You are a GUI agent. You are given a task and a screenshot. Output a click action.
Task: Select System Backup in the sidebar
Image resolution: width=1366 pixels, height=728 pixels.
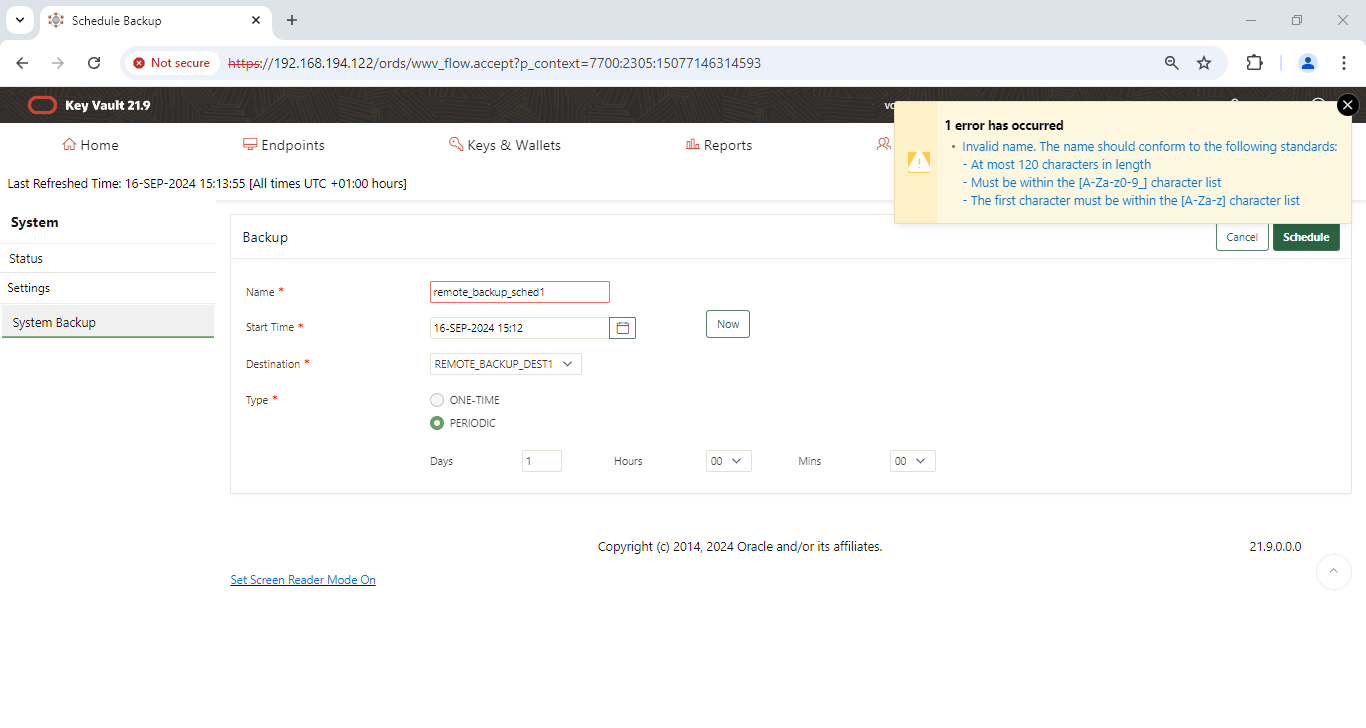(x=108, y=322)
